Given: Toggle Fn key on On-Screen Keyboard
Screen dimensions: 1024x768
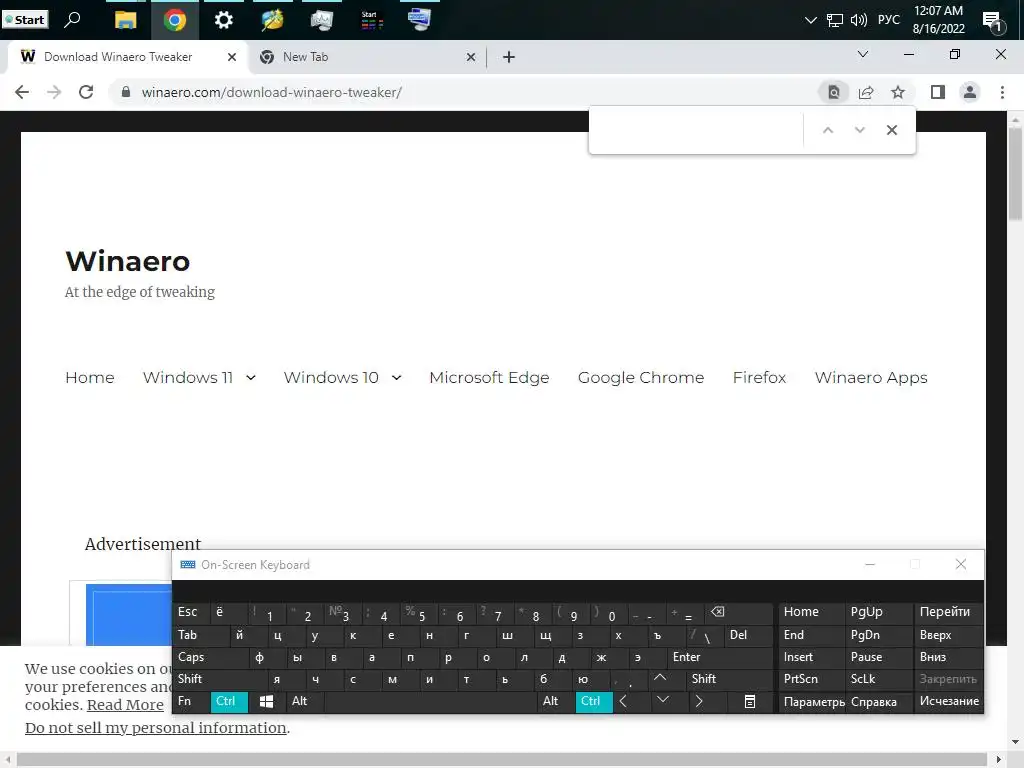Looking at the screenshot, I should click(191, 701).
